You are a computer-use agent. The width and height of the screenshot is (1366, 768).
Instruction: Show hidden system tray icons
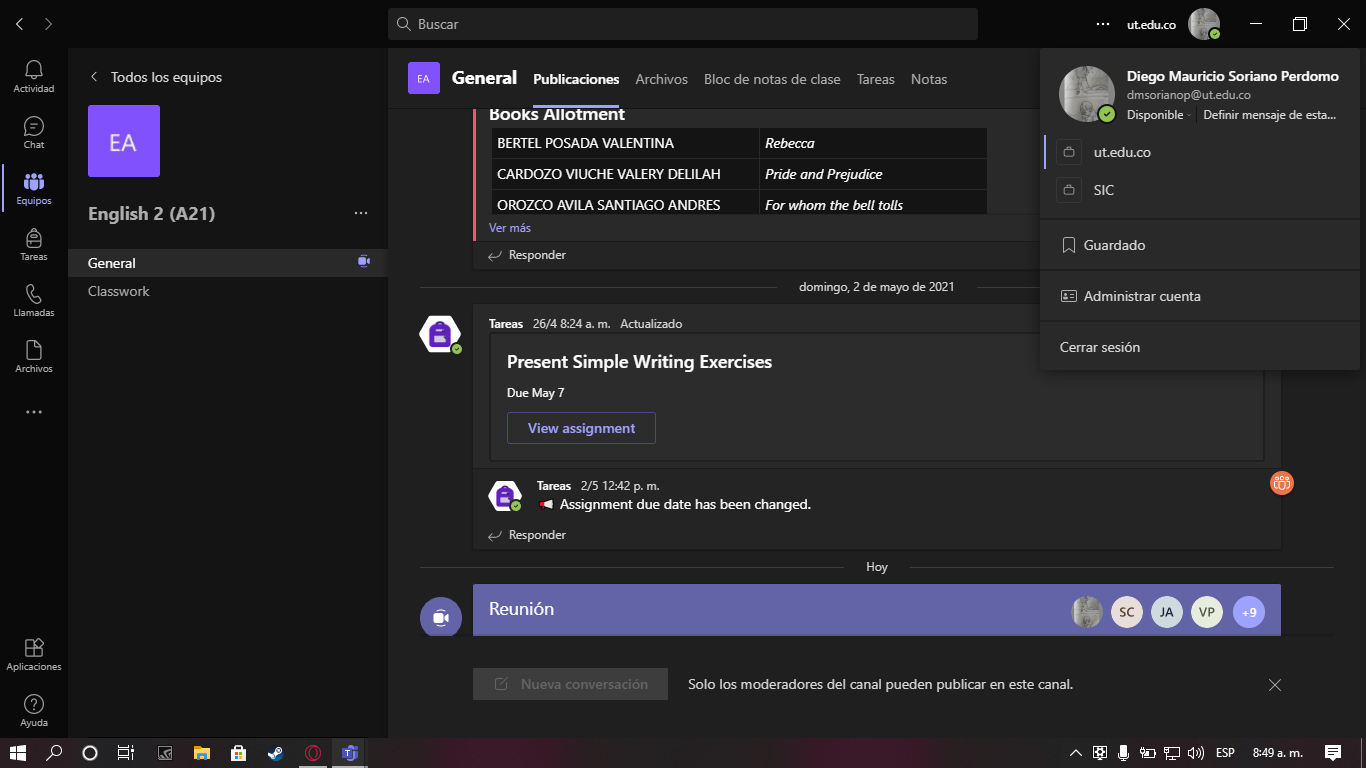[x=1076, y=753]
